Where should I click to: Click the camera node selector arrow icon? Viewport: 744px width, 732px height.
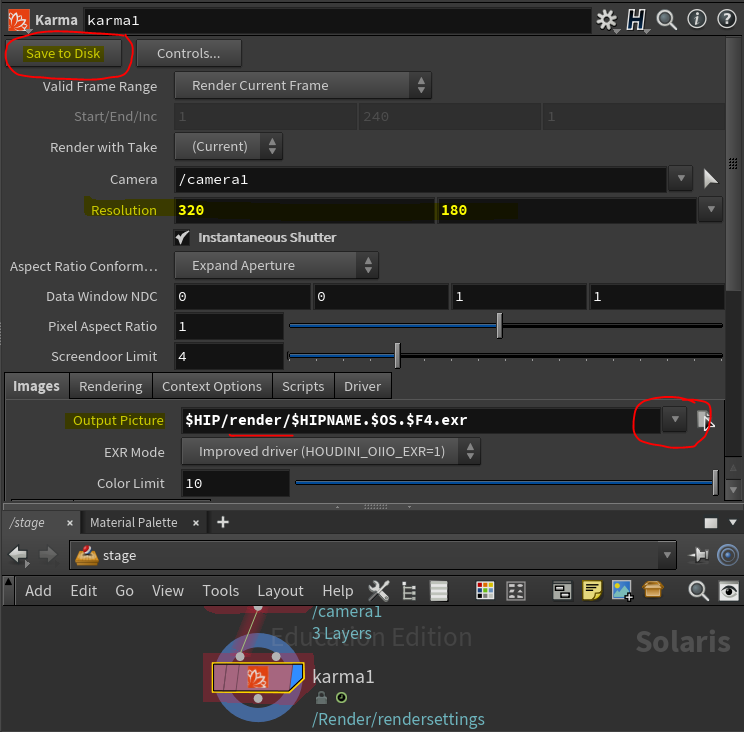point(710,179)
